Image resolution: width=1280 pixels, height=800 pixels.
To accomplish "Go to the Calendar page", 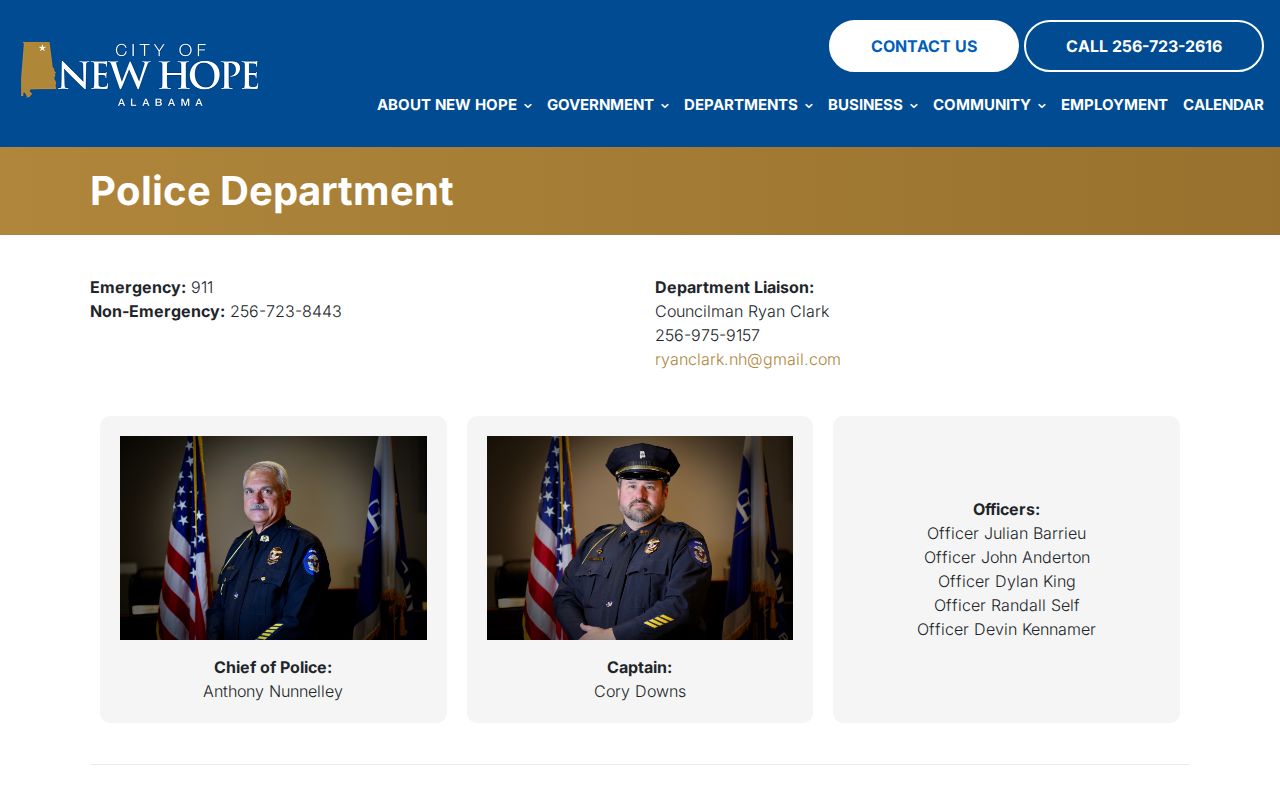I will pos(1223,105).
